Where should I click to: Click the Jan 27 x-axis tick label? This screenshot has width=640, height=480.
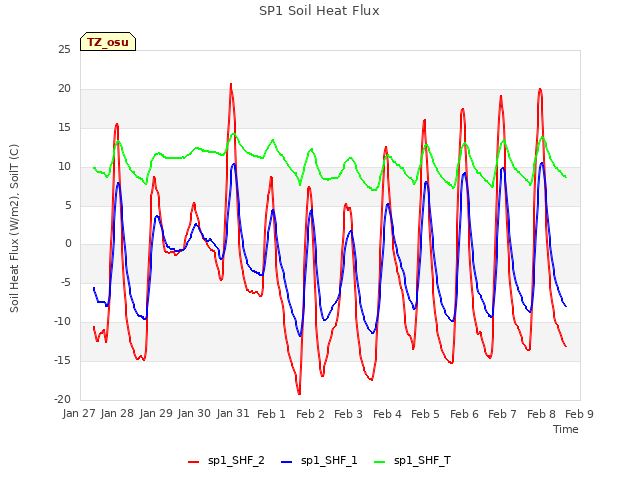pyautogui.click(x=79, y=413)
